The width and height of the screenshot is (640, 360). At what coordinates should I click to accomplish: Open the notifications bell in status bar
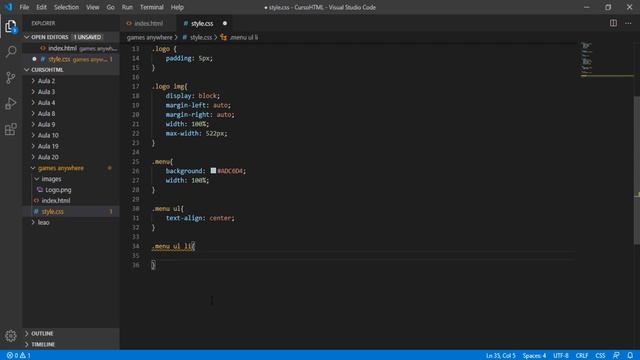point(630,356)
